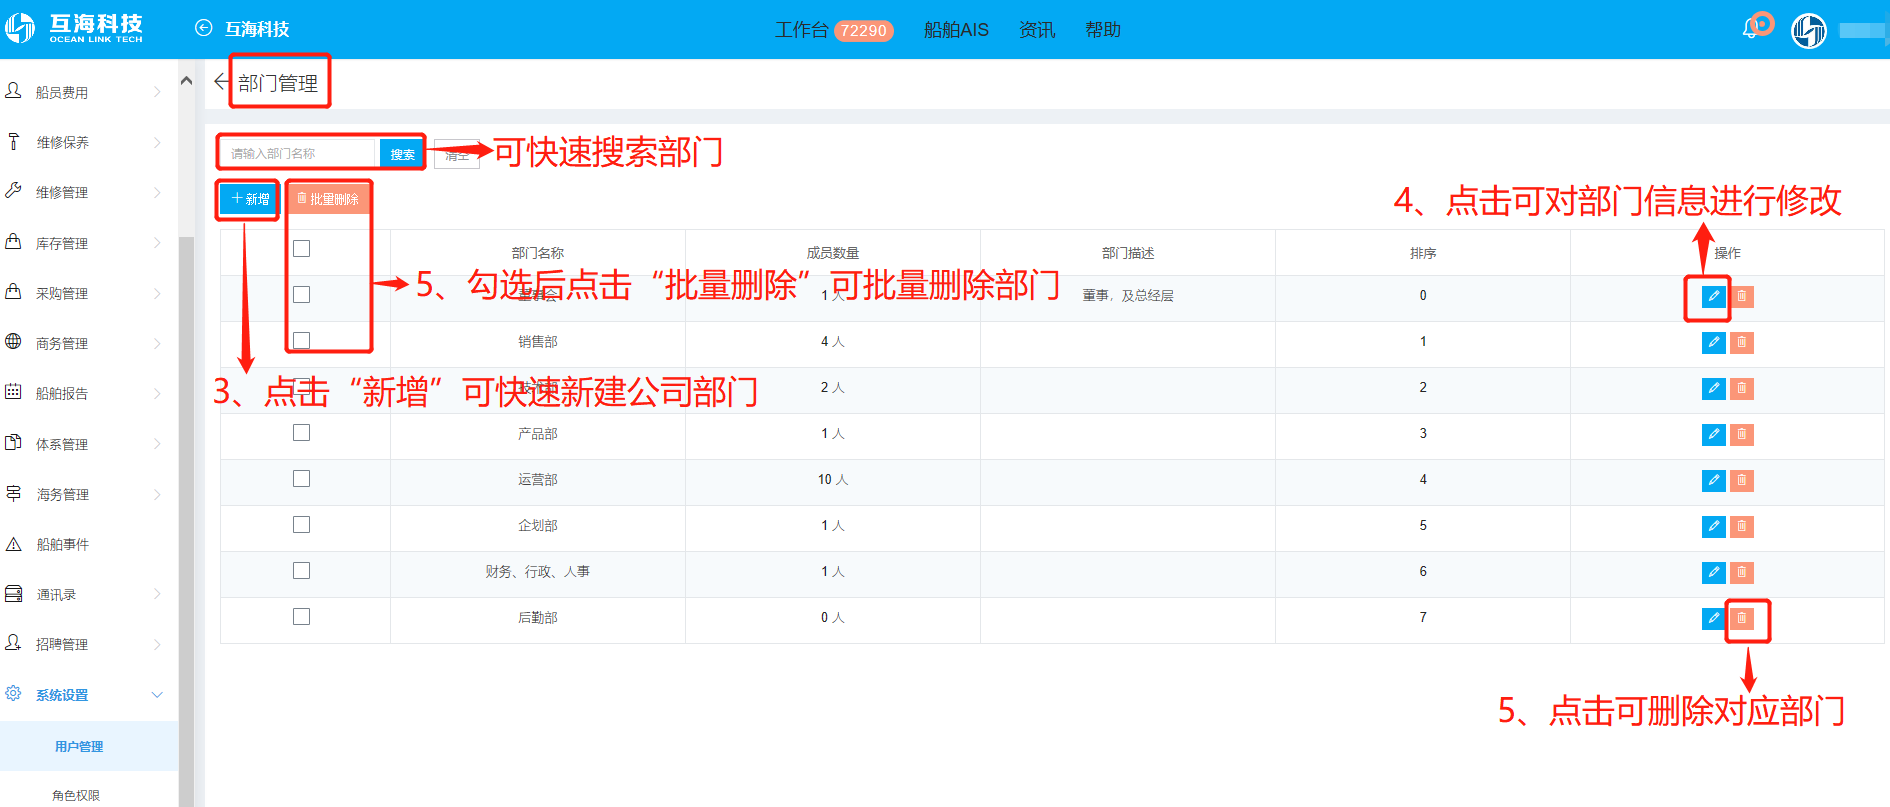Edit the 财务、行政、人事 department
The height and width of the screenshot is (807, 1890).
tap(1713, 572)
